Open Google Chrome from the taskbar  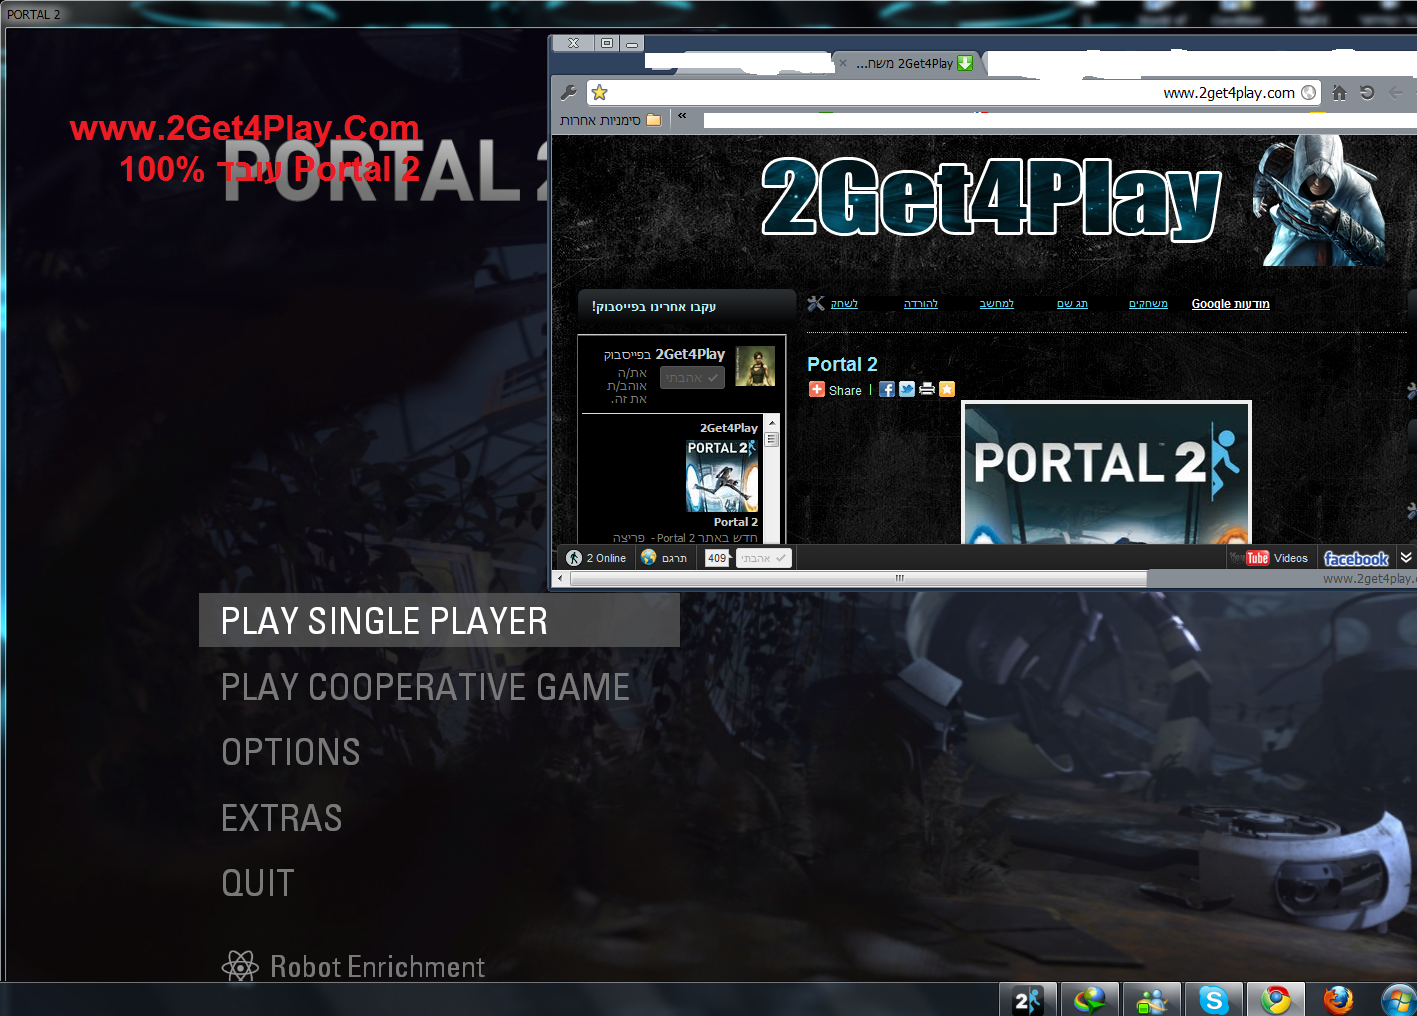[x=1276, y=999]
